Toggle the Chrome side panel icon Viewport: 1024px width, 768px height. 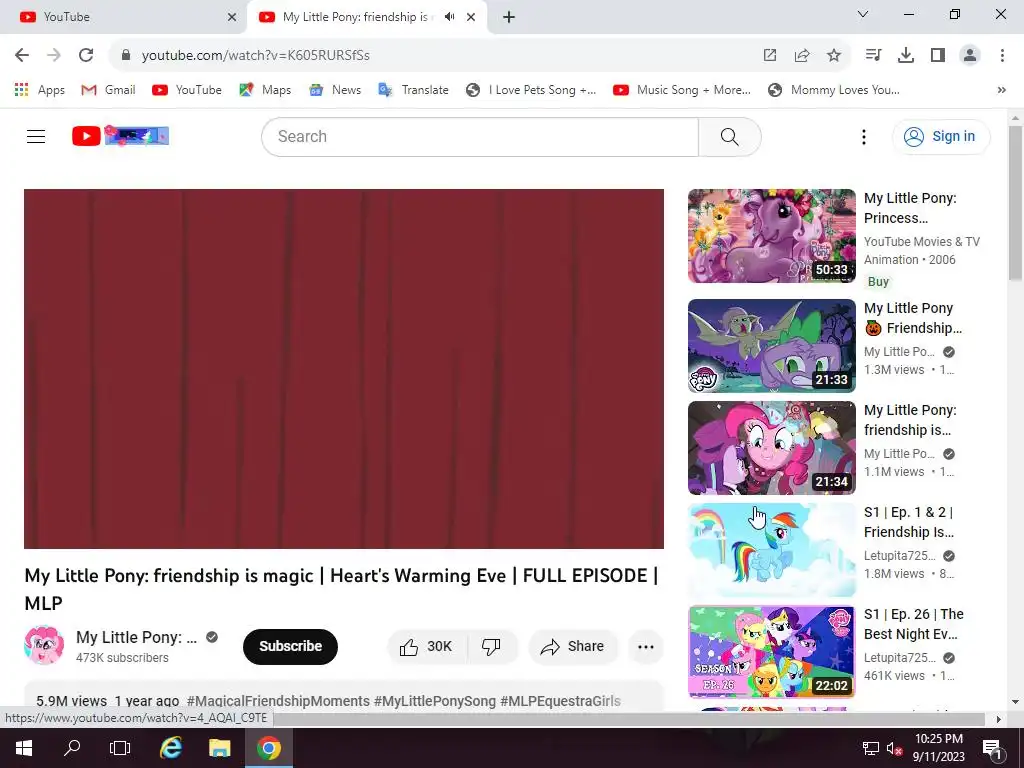(x=938, y=56)
